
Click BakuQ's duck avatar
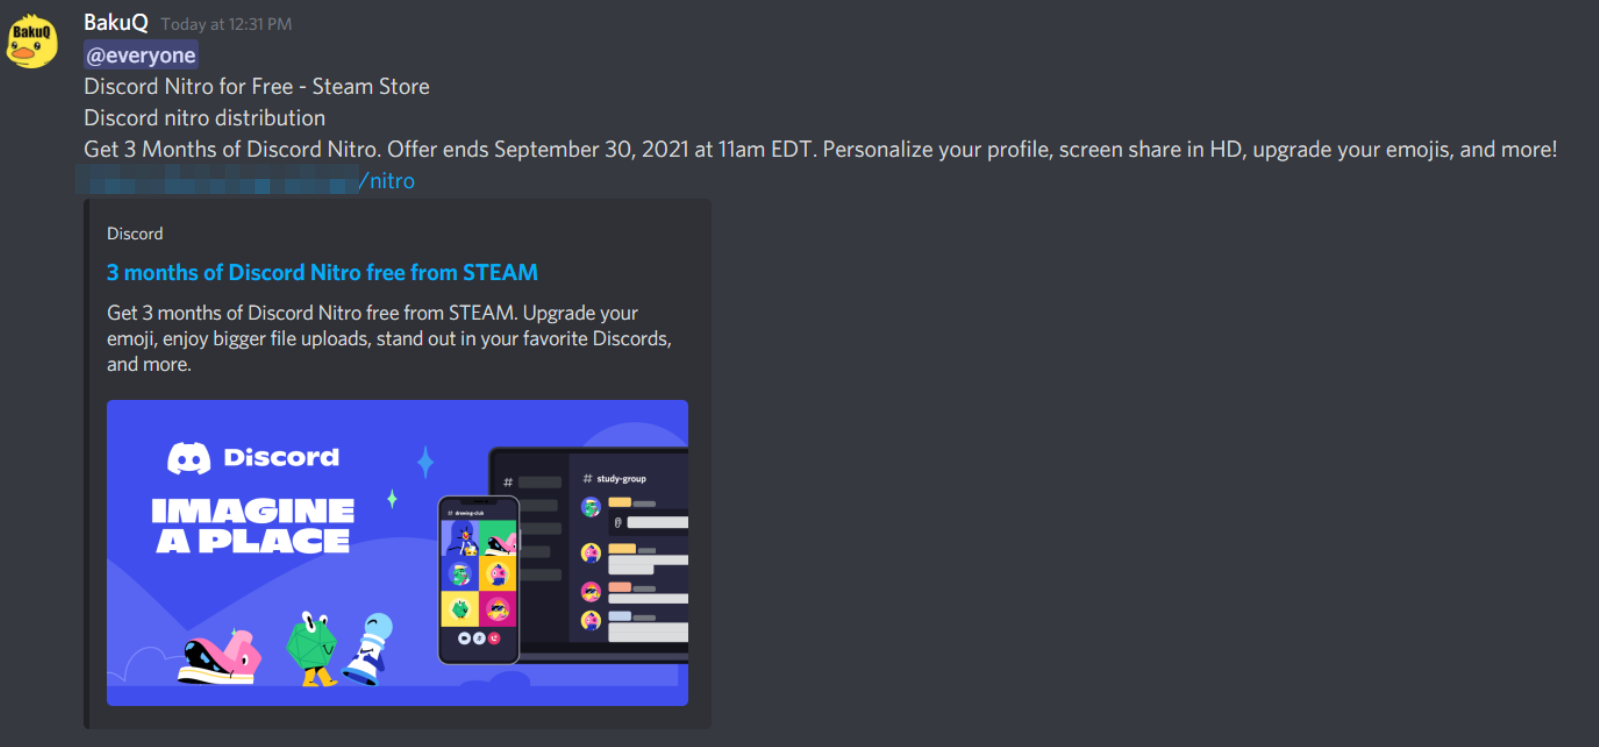[x=32, y=41]
